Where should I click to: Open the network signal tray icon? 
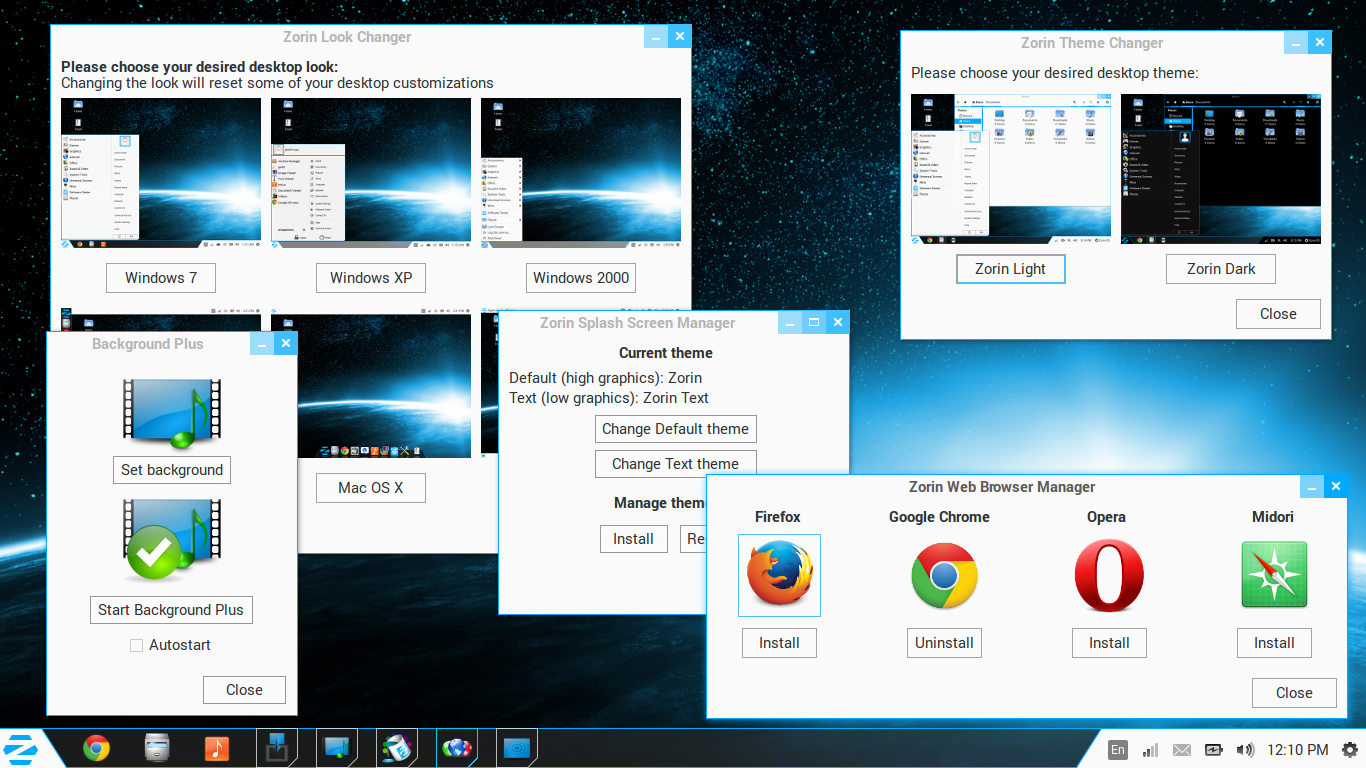[x=1150, y=750]
